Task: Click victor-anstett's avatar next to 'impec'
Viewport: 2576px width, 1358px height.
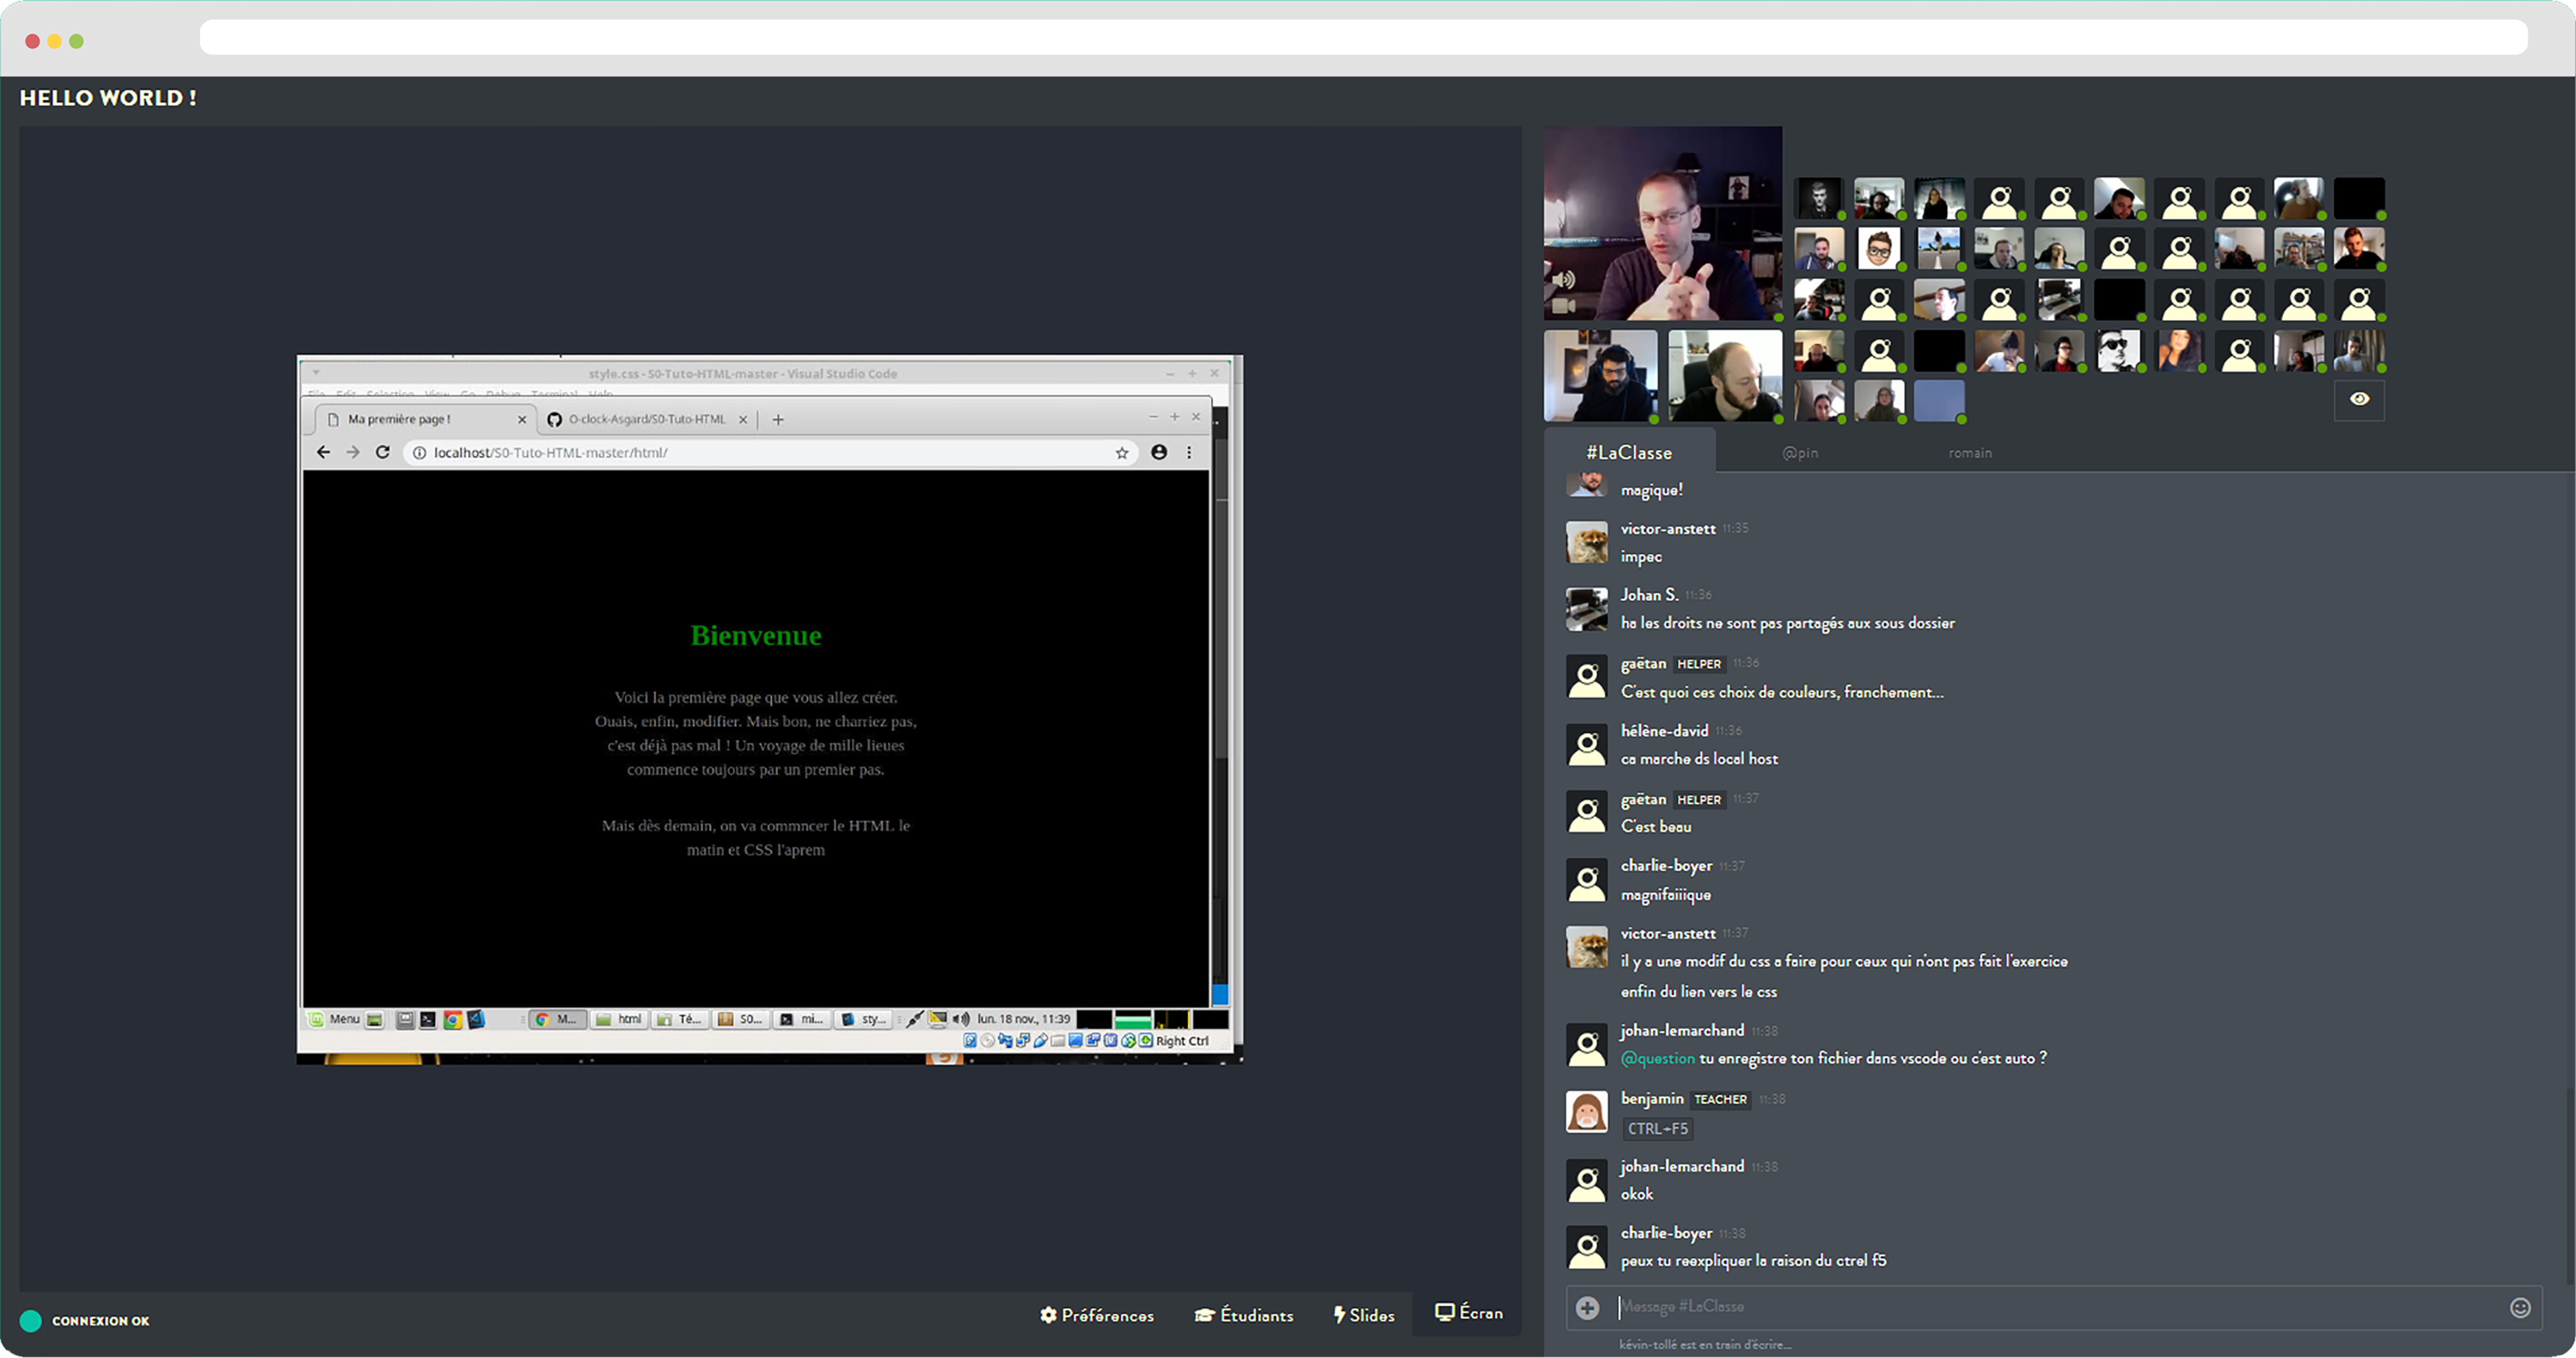Action: pyautogui.click(x=1586, y=542)
